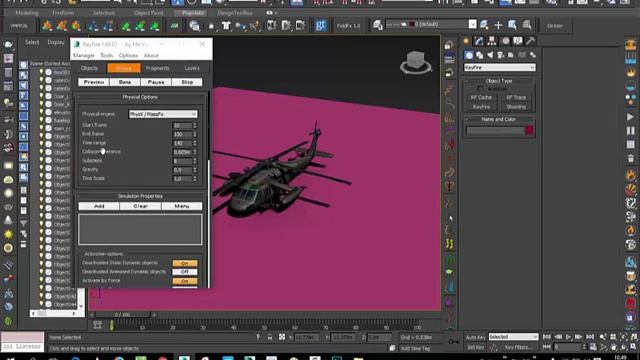Click the shirt icon on main toolbar
Screen dimensions: 640x360
(226, 26)
